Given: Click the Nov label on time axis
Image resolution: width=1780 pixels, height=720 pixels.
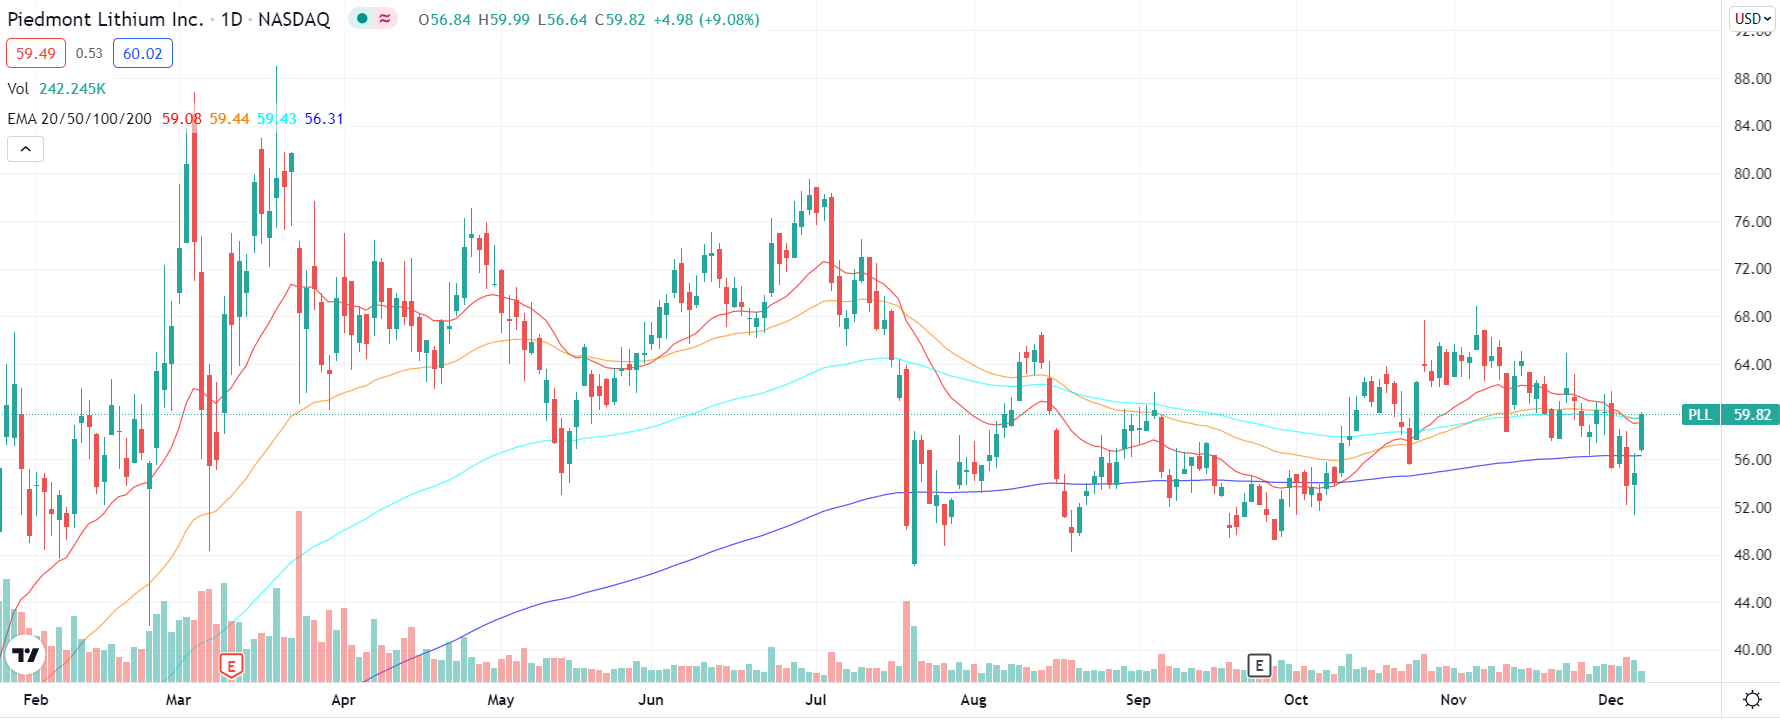Looking at the screenshot, I should (1453, 700).
